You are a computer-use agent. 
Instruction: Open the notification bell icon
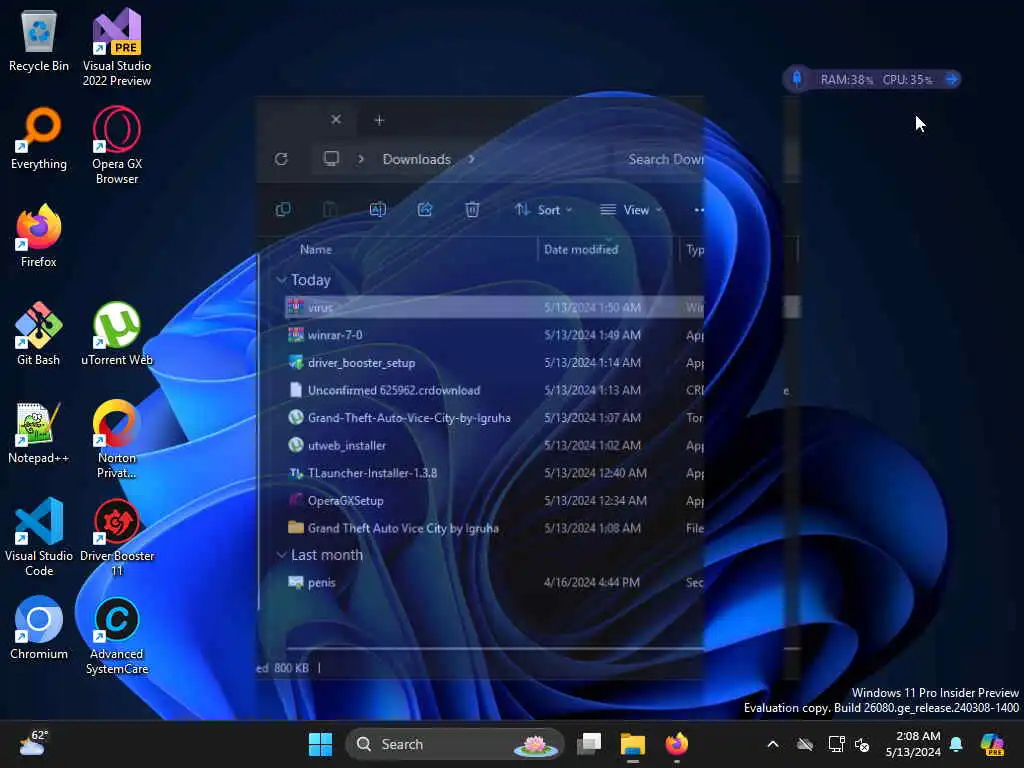tap(956, 744)
